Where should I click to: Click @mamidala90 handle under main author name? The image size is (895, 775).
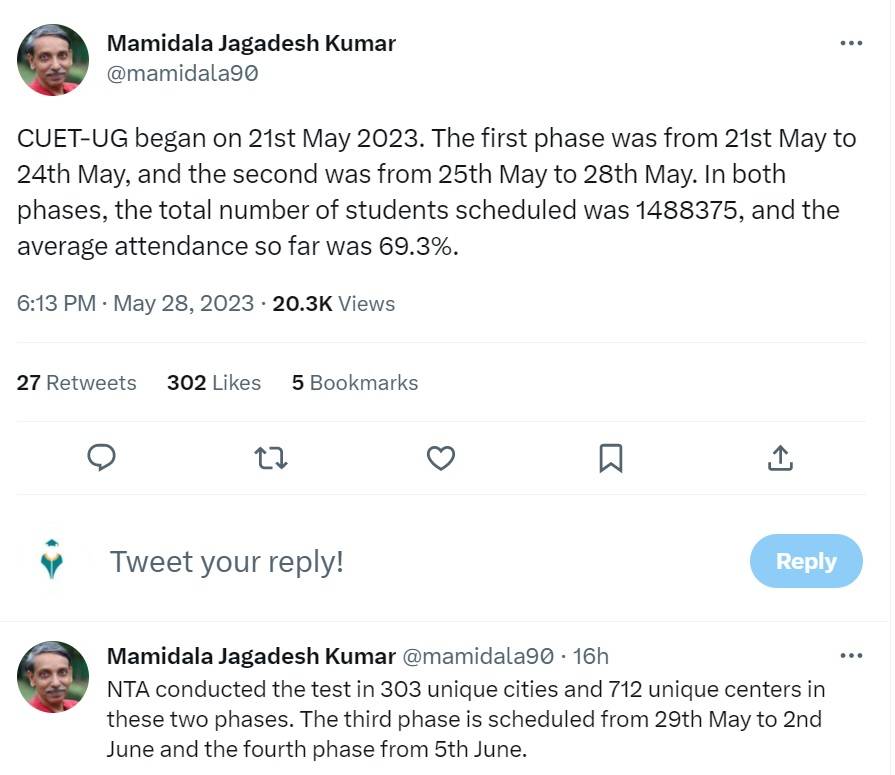click(x=182, y=74)
